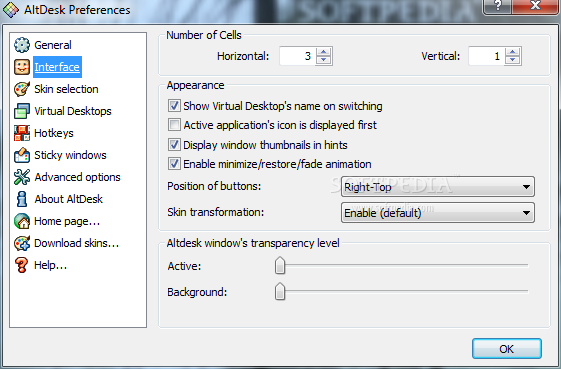Click the Hotkeys icon
This screenshot has height=369, width=561.
pyautogui.click(x=22, y=133)
